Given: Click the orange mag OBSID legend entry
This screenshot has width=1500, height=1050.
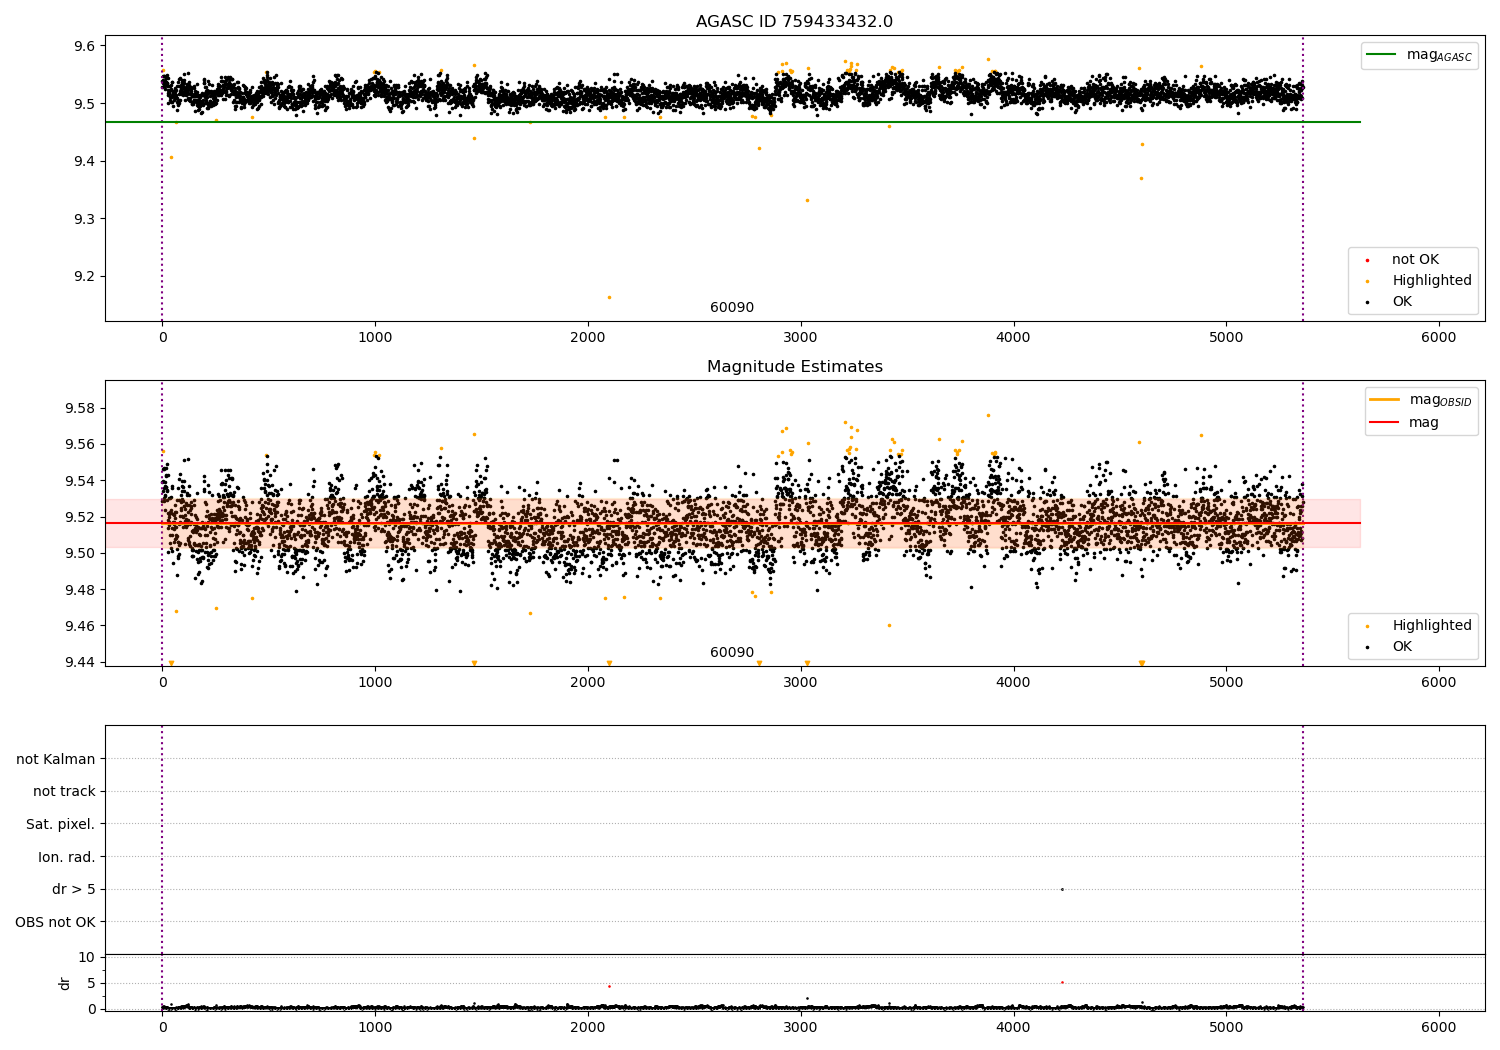Looking at the screenshot, I should click(1421, 400).
